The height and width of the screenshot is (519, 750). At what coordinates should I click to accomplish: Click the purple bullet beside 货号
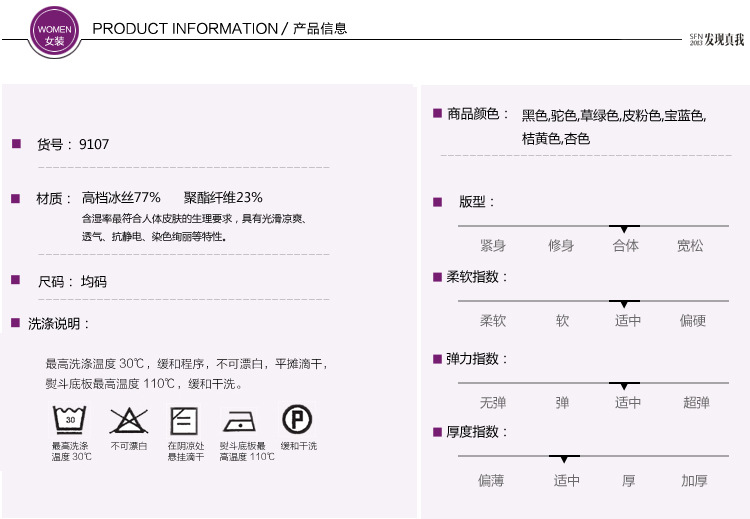coord(16,144)
